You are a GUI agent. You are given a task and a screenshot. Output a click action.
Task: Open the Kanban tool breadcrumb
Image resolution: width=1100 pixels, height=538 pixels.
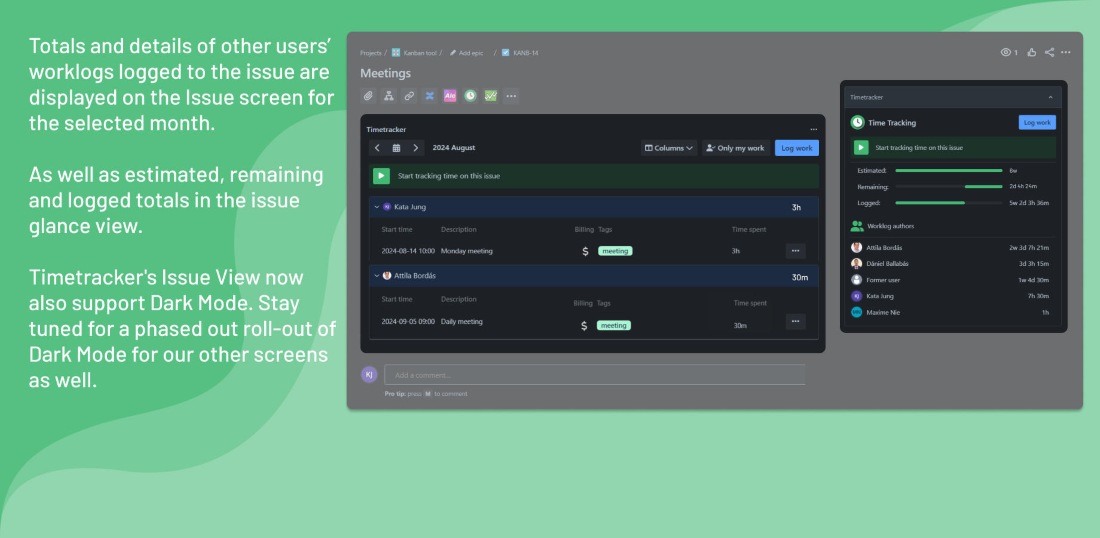pyautogui.click(x=419, y=52)
